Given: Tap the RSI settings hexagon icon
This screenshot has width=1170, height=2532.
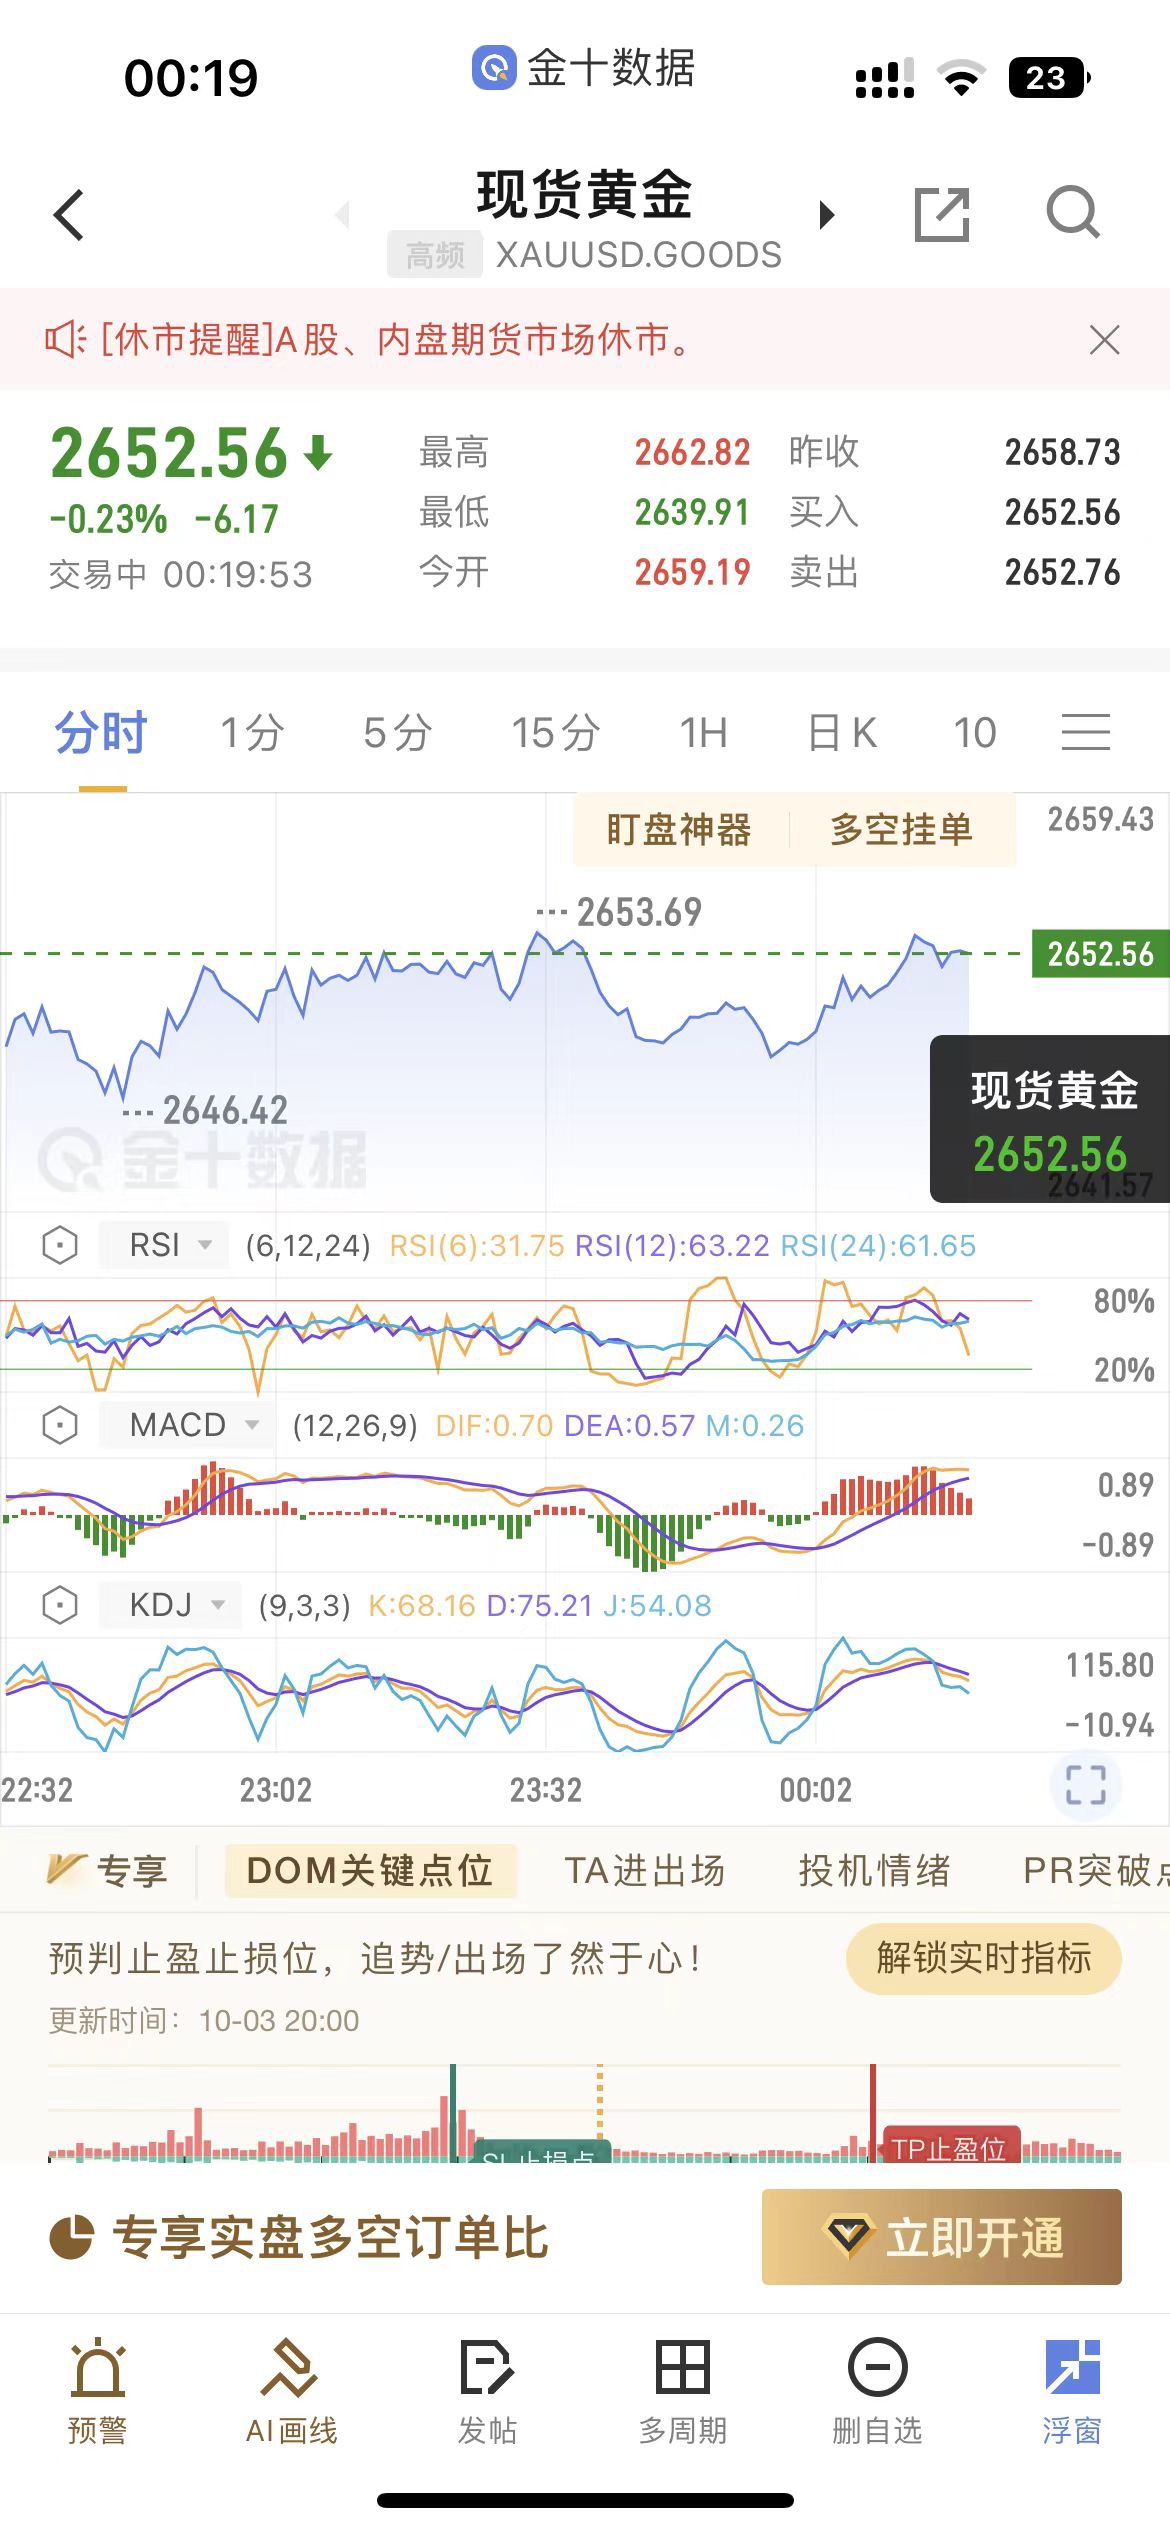Looking at the screenshot, I should 60,1245.
